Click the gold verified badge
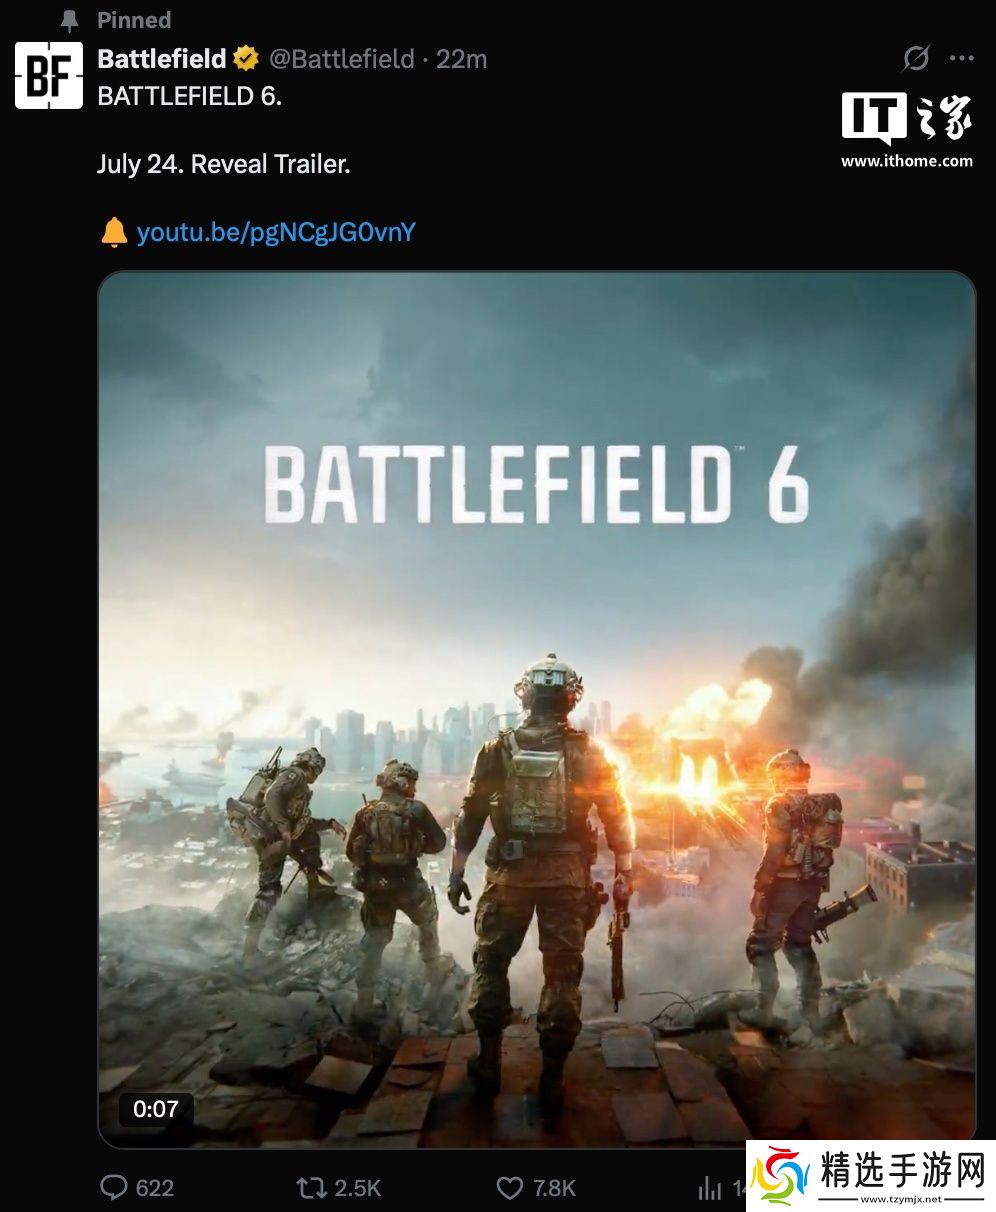Image resolution: width=996 pixels, height=1212 pixels. click(246, 59)
